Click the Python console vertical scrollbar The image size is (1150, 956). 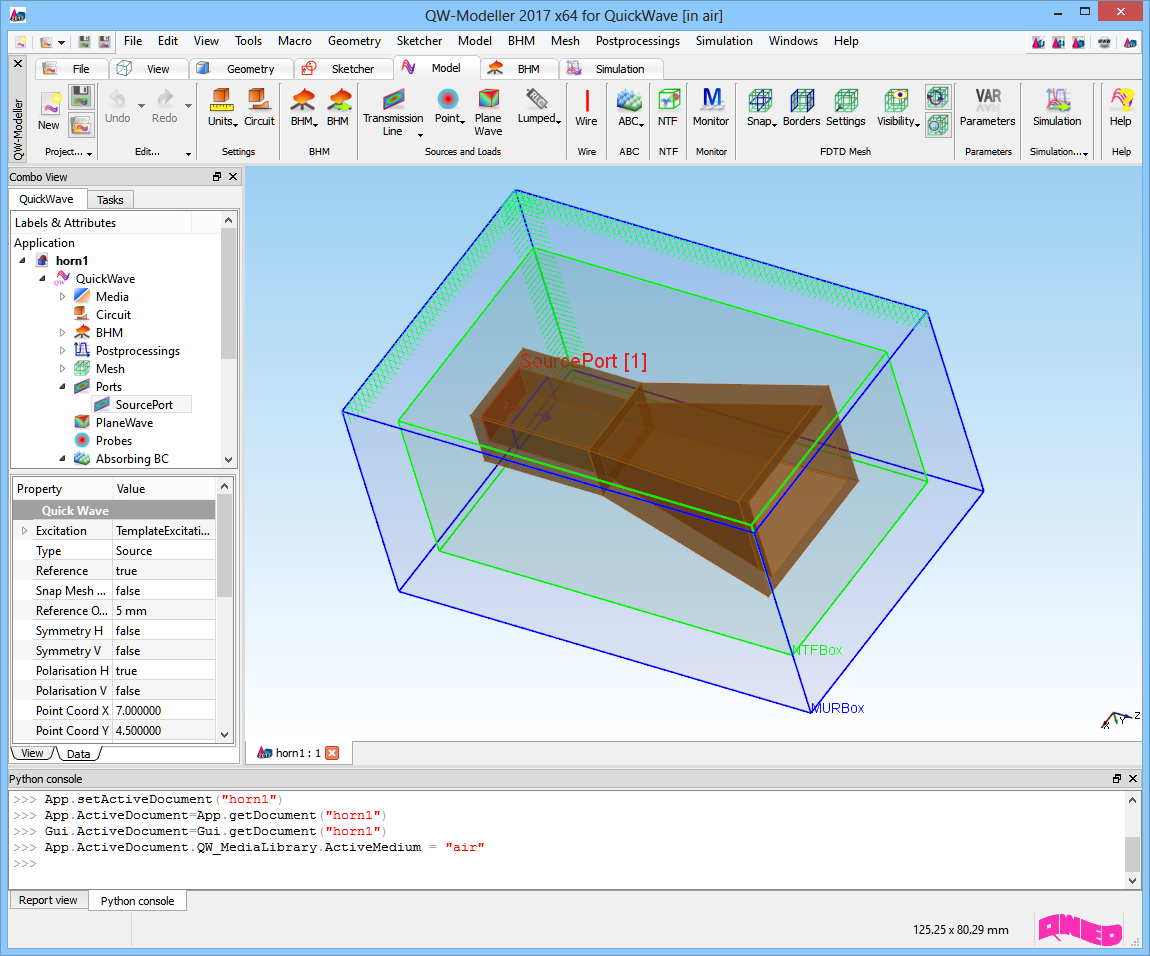click(1132, 840)
